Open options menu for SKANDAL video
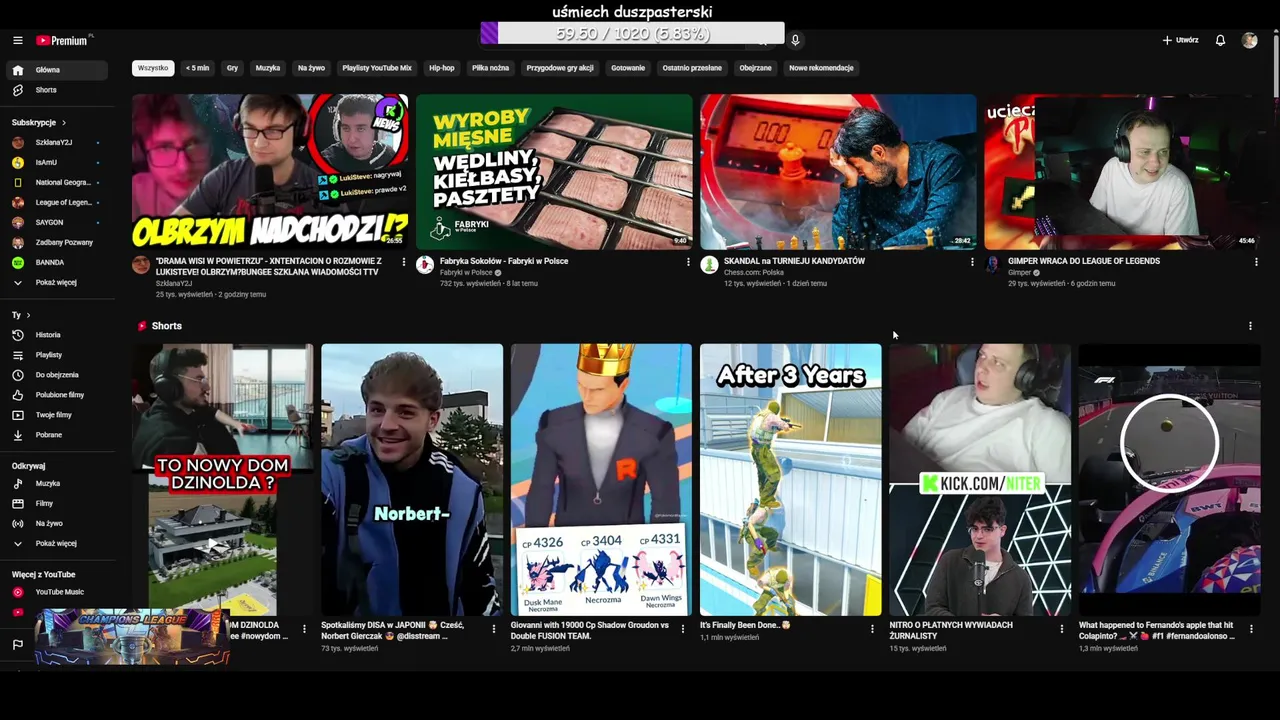Screen dimensions: 1280x720 tap(972, 262)
